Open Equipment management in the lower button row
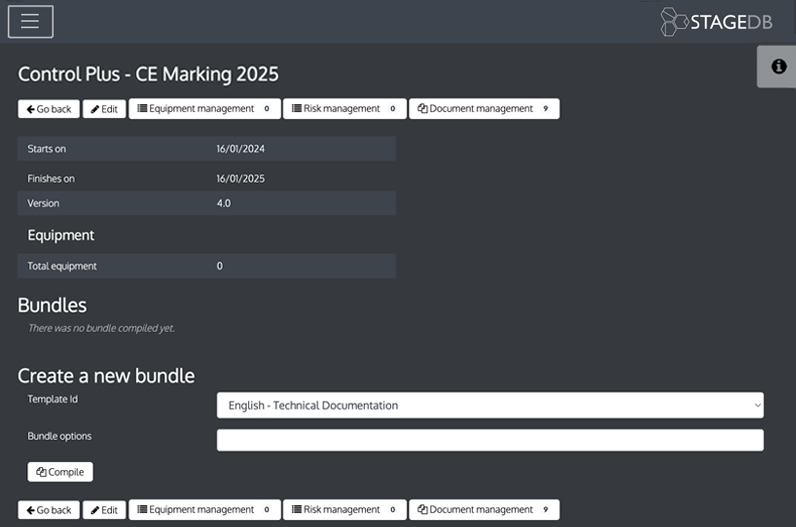 pos(204,510)
